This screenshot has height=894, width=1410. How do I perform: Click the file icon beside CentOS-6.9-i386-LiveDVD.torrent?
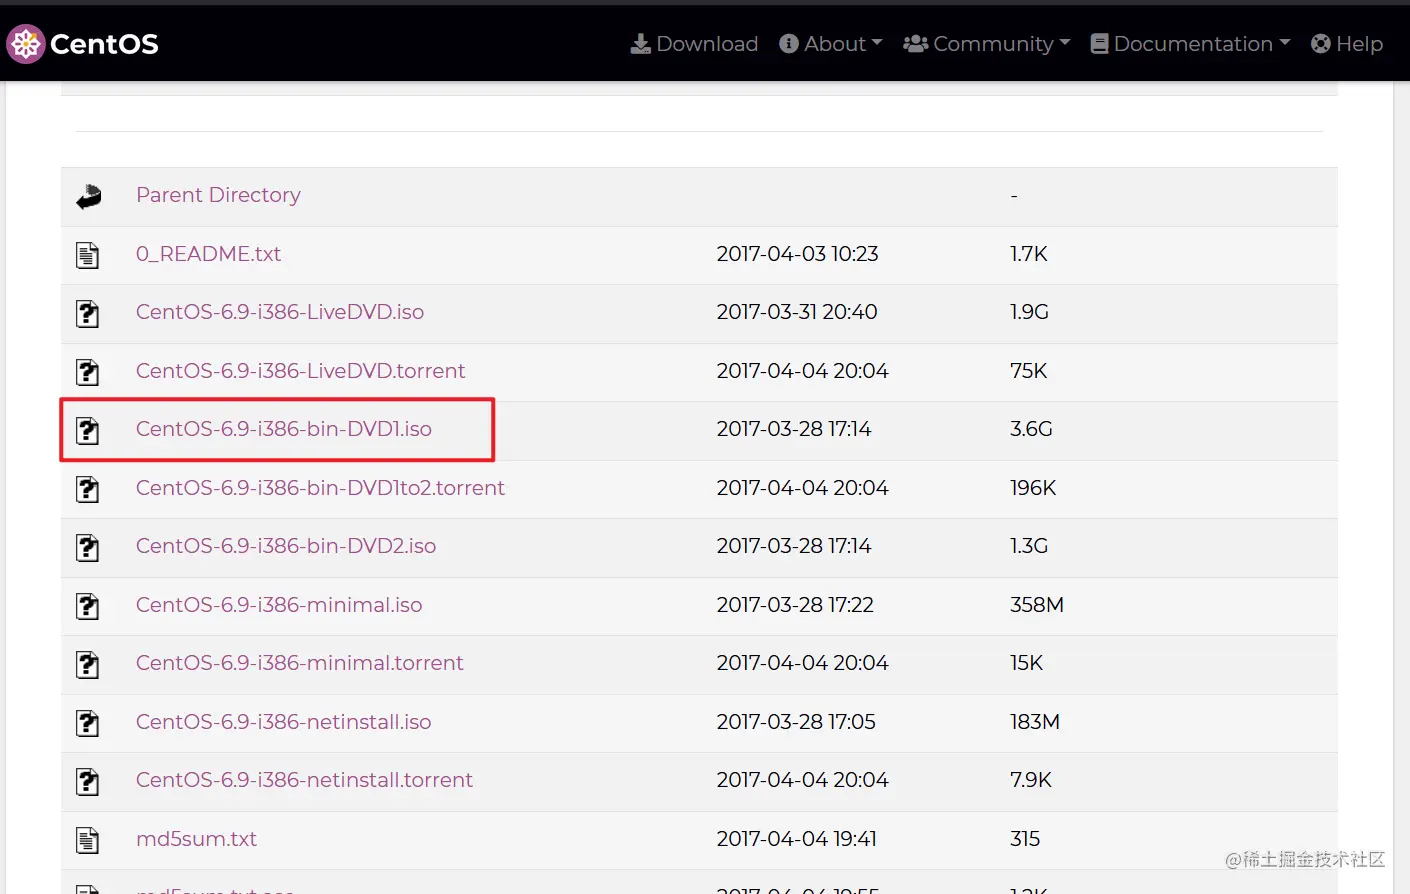pos(88,372)
